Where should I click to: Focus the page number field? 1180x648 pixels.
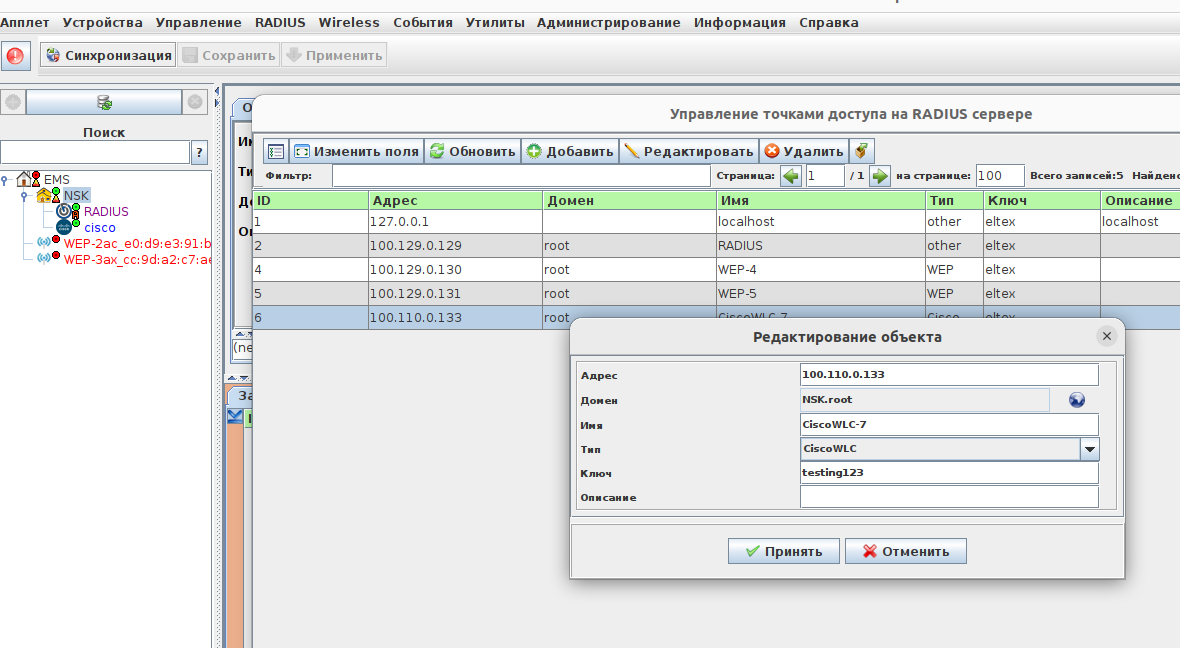click(824, 175)
